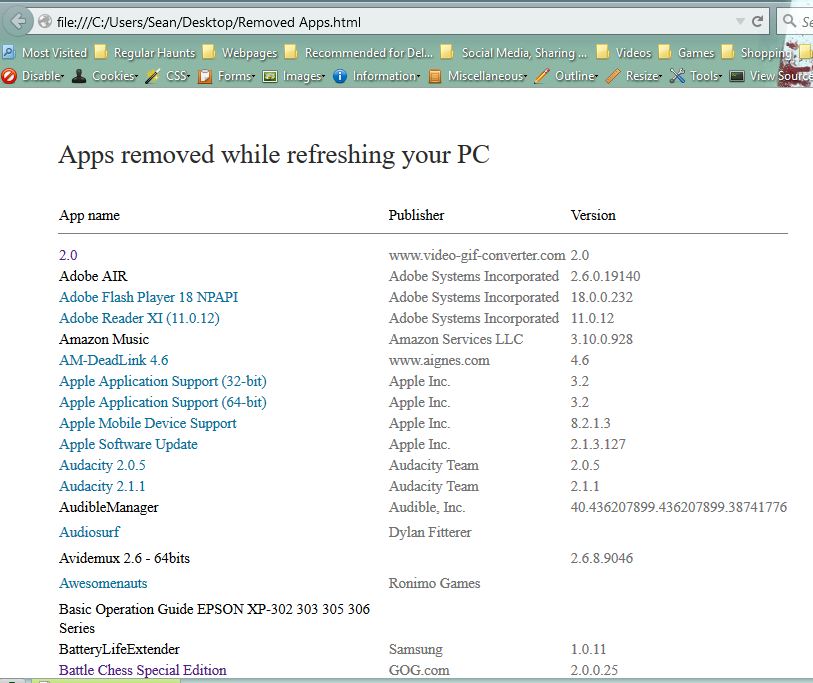Open the Disable toolbar menu
This screenshot has height=683, width=813.
(43, 76)
